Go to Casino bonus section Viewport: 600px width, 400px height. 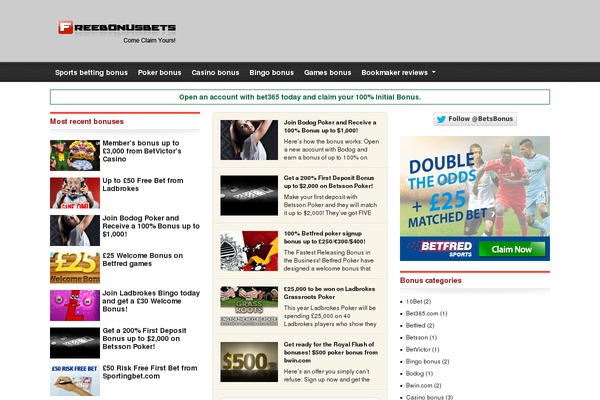215,72
